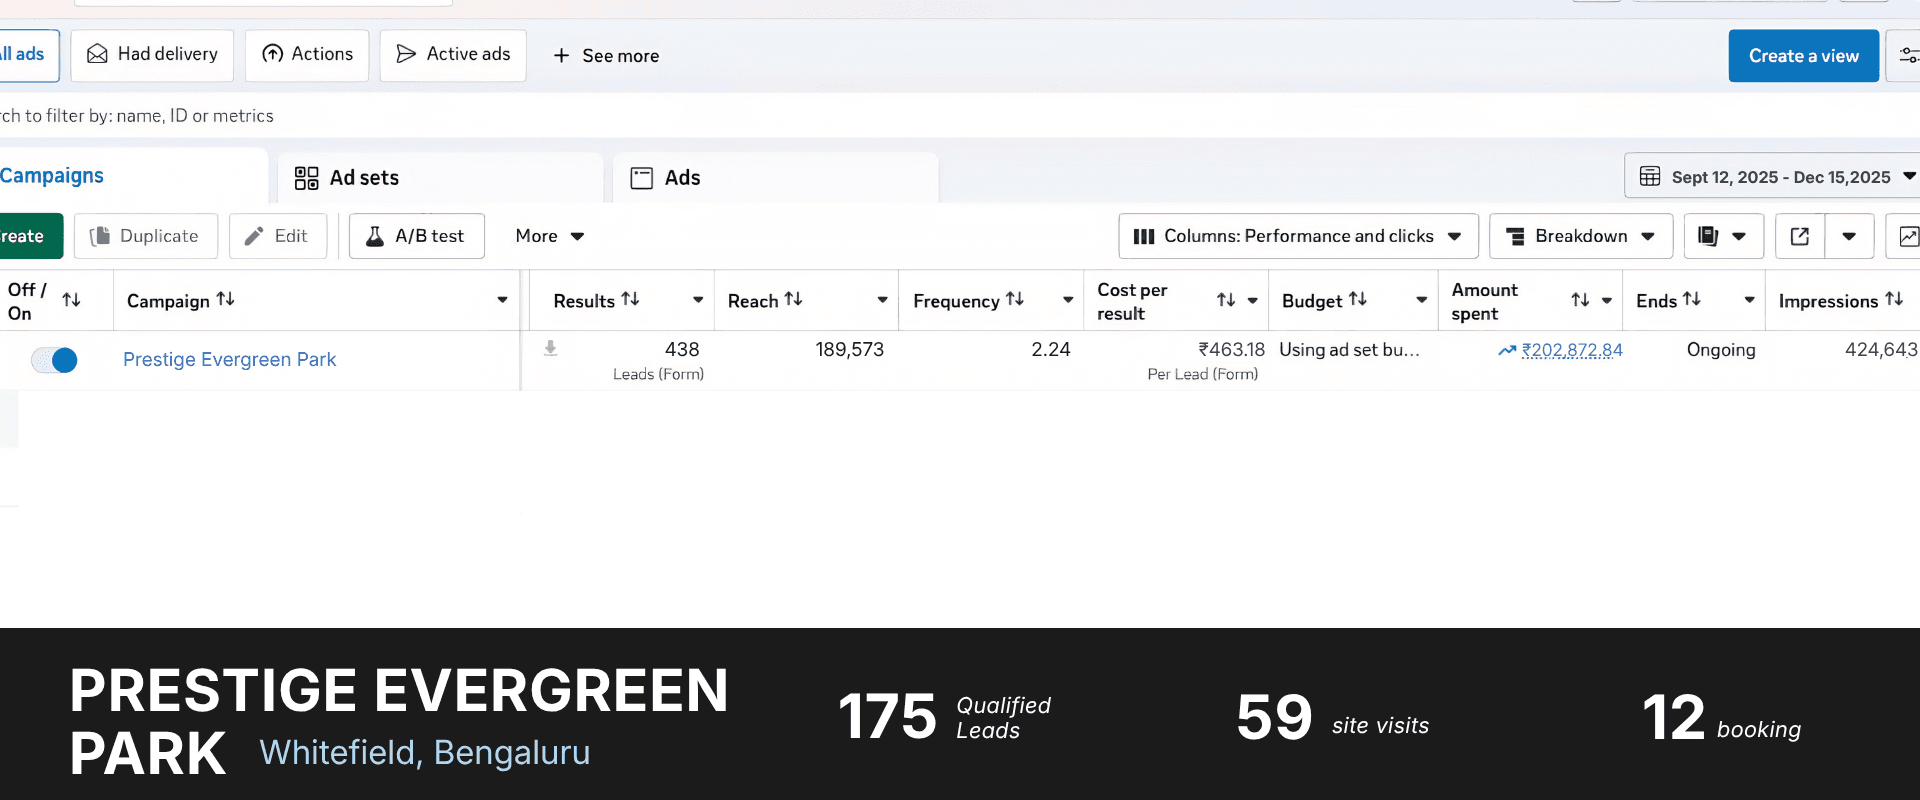Screen dimensions: 1920x800
Task: Click the Actions upload-circle icon
Action: pos(272,54)
